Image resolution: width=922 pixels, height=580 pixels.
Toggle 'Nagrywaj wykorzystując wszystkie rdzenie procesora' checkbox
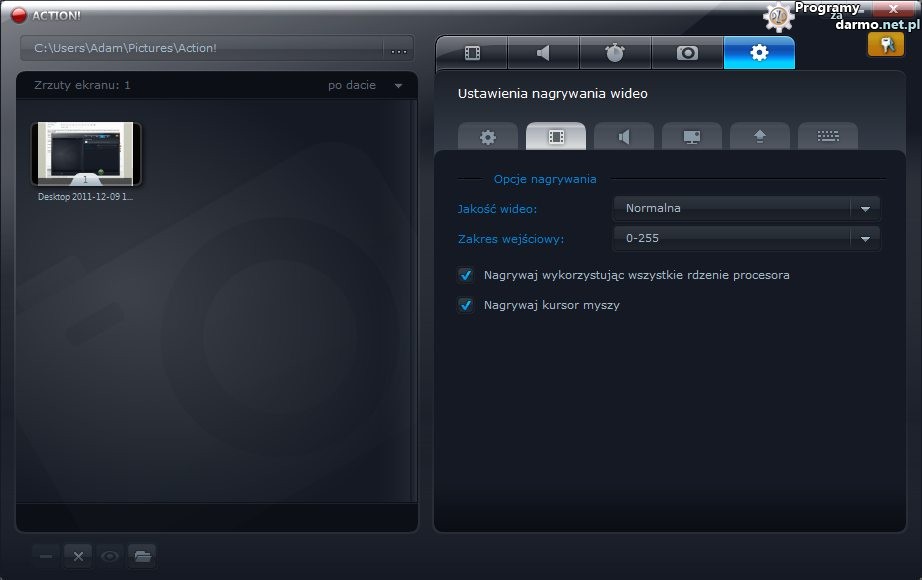coord(465,275)
